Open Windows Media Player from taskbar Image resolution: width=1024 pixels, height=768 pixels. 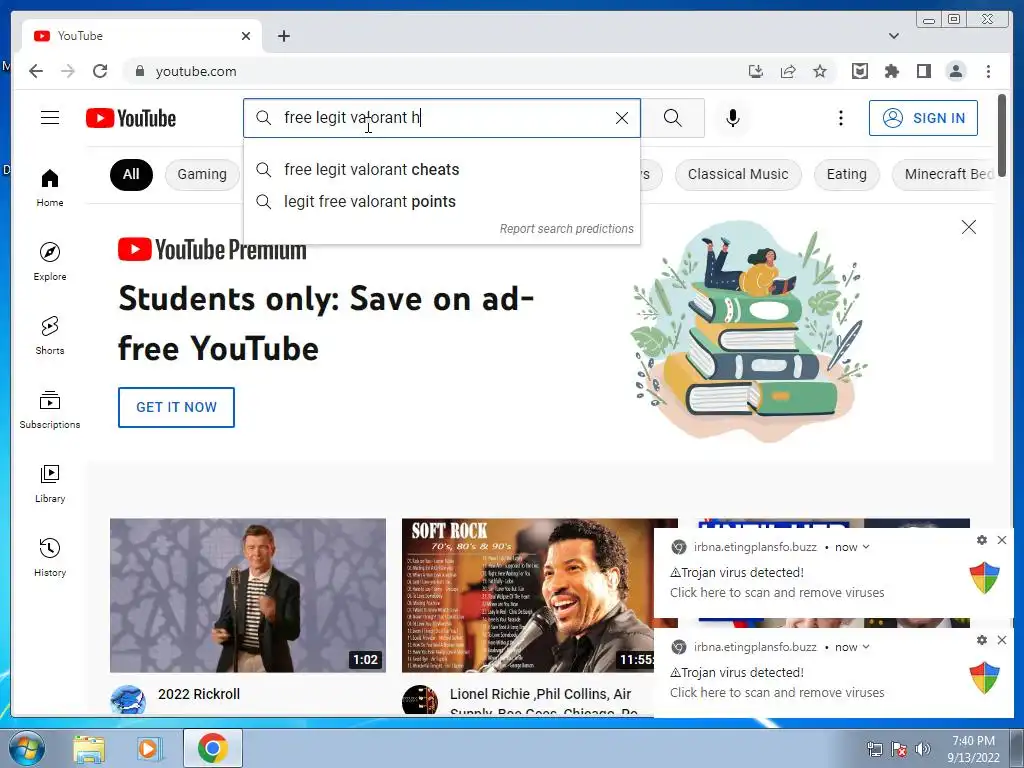(148, 748)
